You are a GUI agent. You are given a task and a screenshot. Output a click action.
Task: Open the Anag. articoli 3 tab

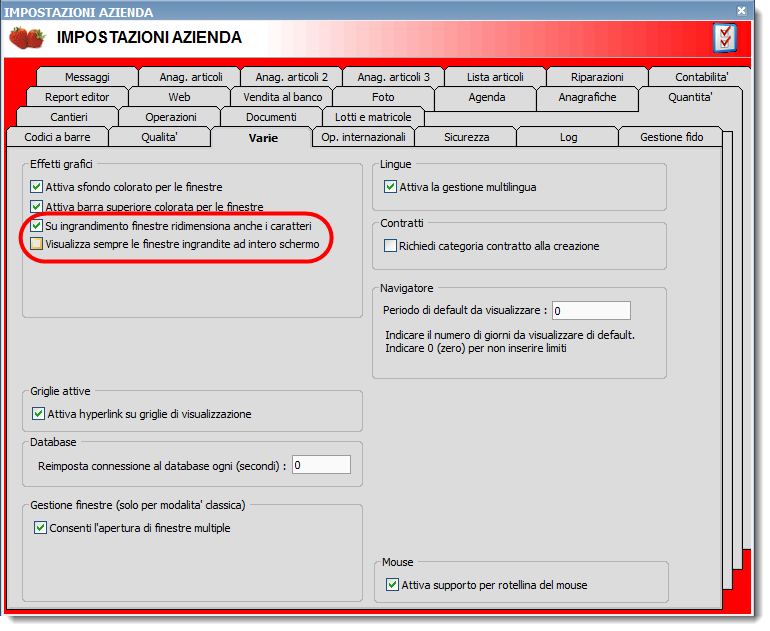pos(393,77)
